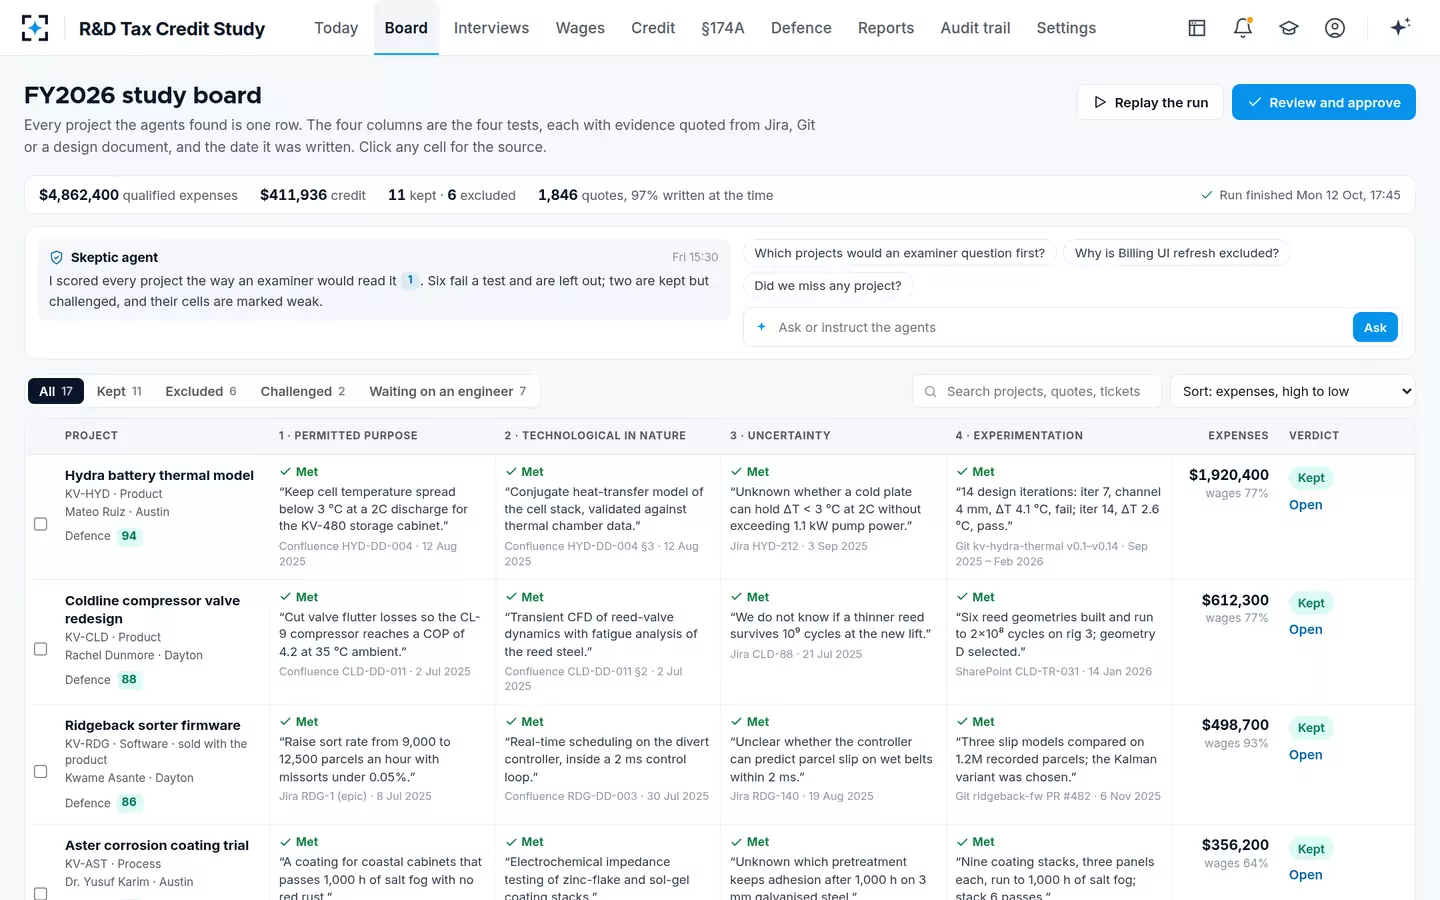Open the notifications bell
Screen dimensions: 1440x900
click(1243, 28)
